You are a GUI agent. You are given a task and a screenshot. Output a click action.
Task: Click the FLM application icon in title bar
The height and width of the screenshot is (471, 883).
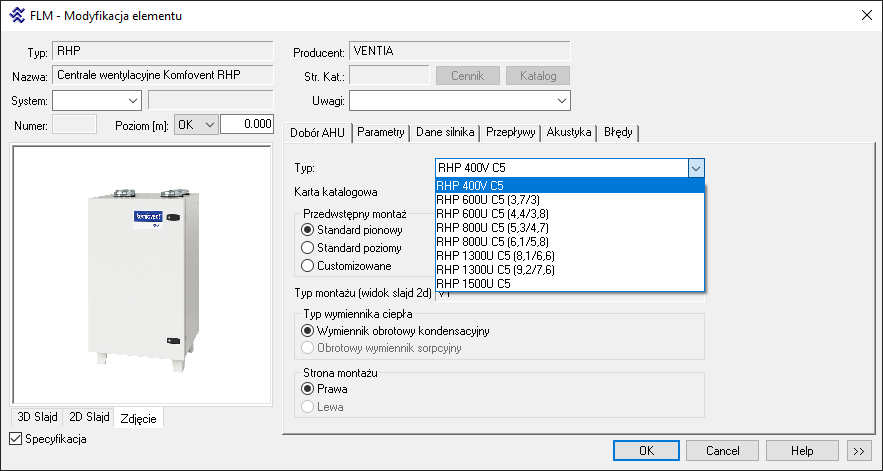(x=15, y=15)
